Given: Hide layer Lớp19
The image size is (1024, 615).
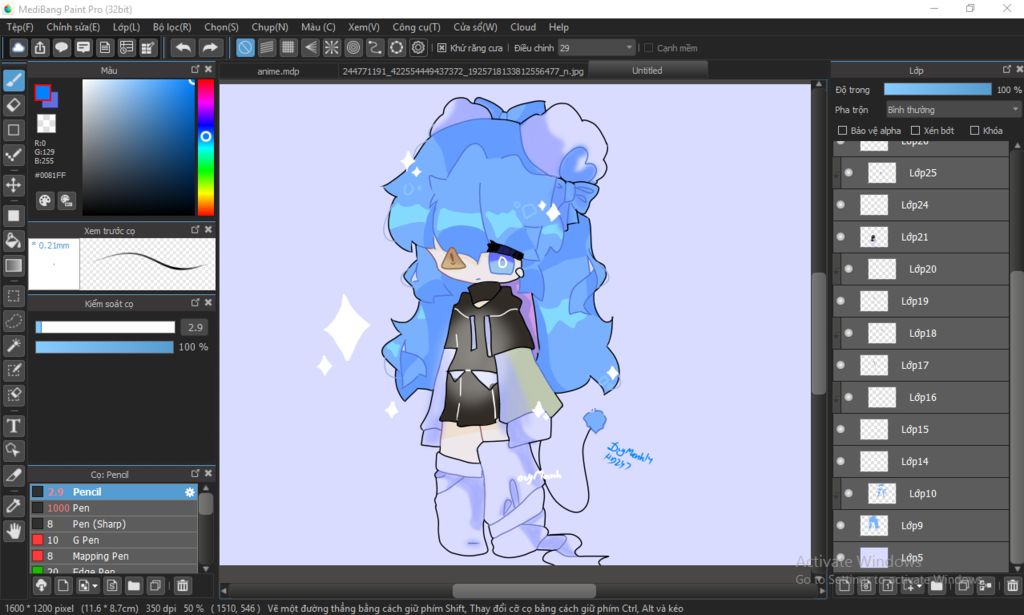Looking at the screenshot, I should pos(840,301).
